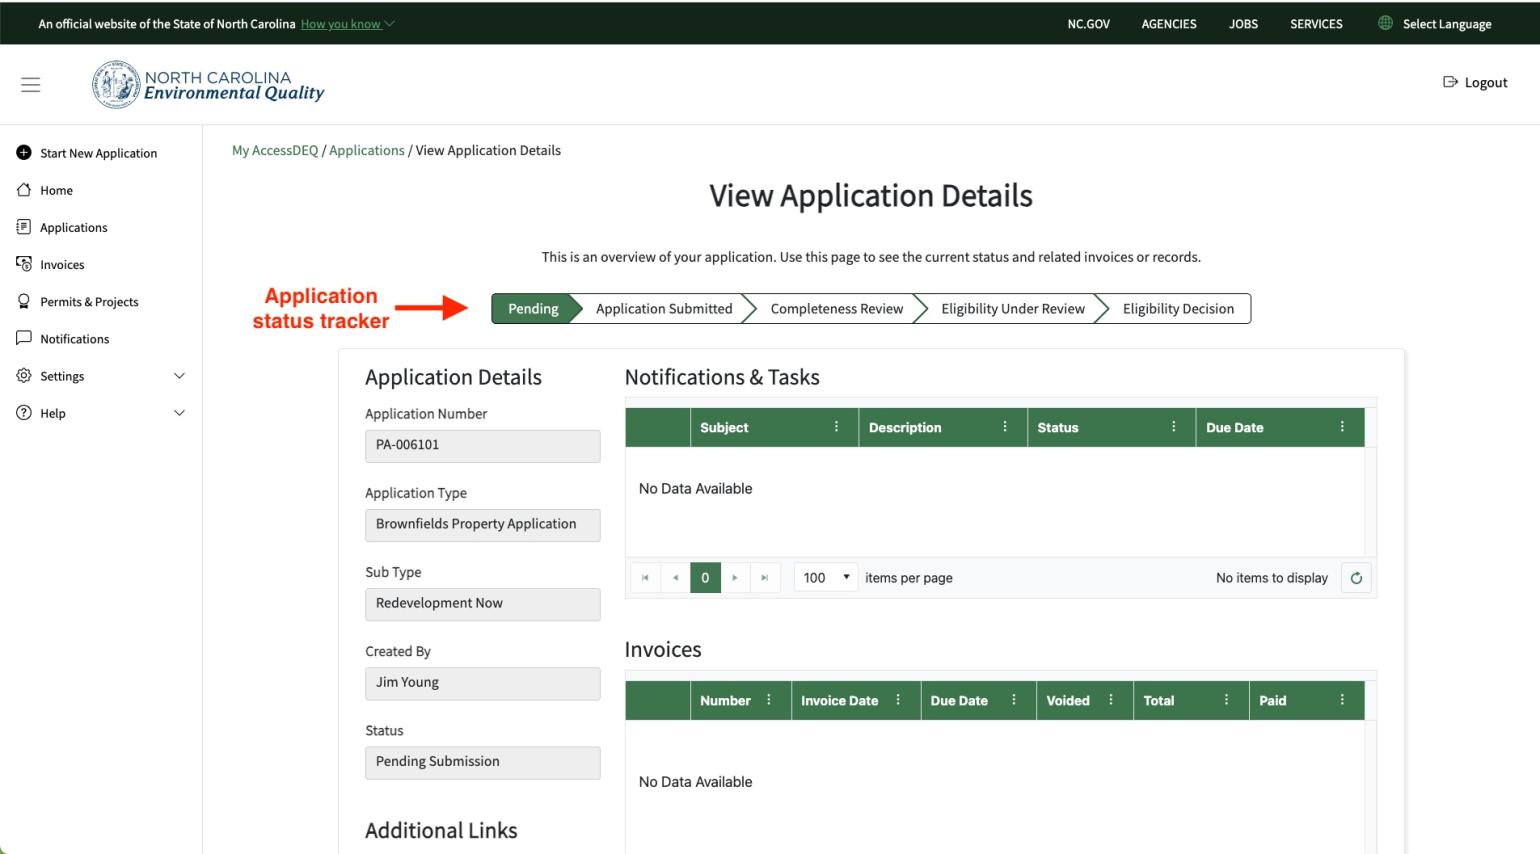
Task: Select NC.GOV in the top navigation
Action: 1088,23
